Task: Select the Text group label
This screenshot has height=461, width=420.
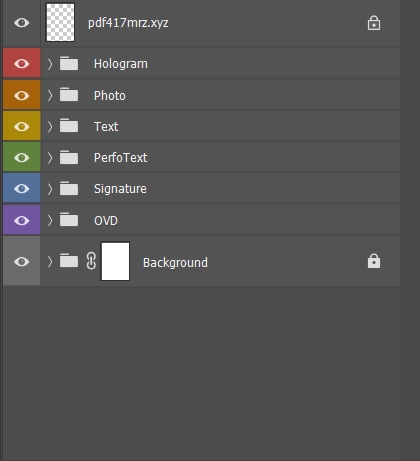Action: click(x=106, y=127)
